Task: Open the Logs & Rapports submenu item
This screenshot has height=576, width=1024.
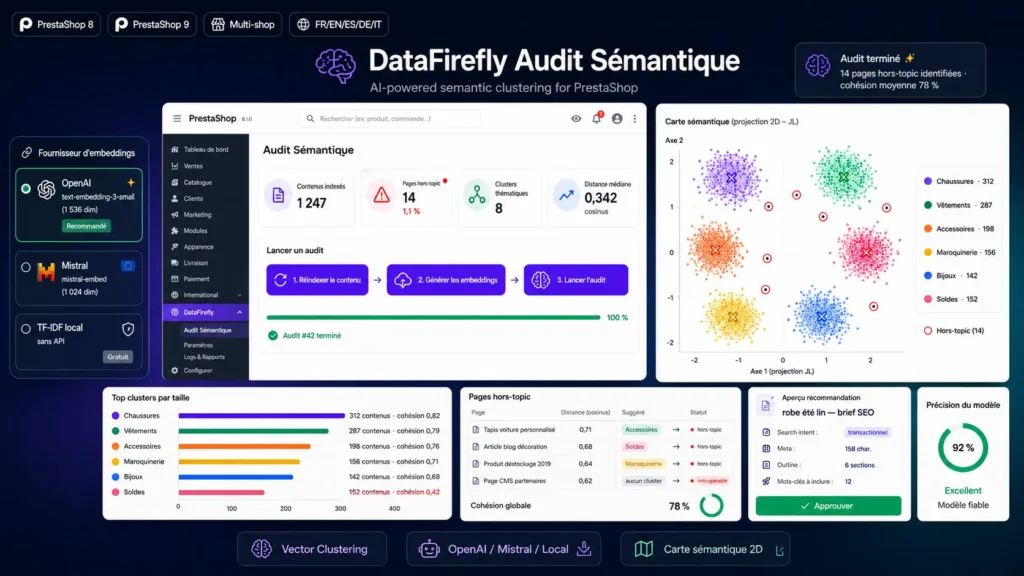Action: [x=204, y=357]
